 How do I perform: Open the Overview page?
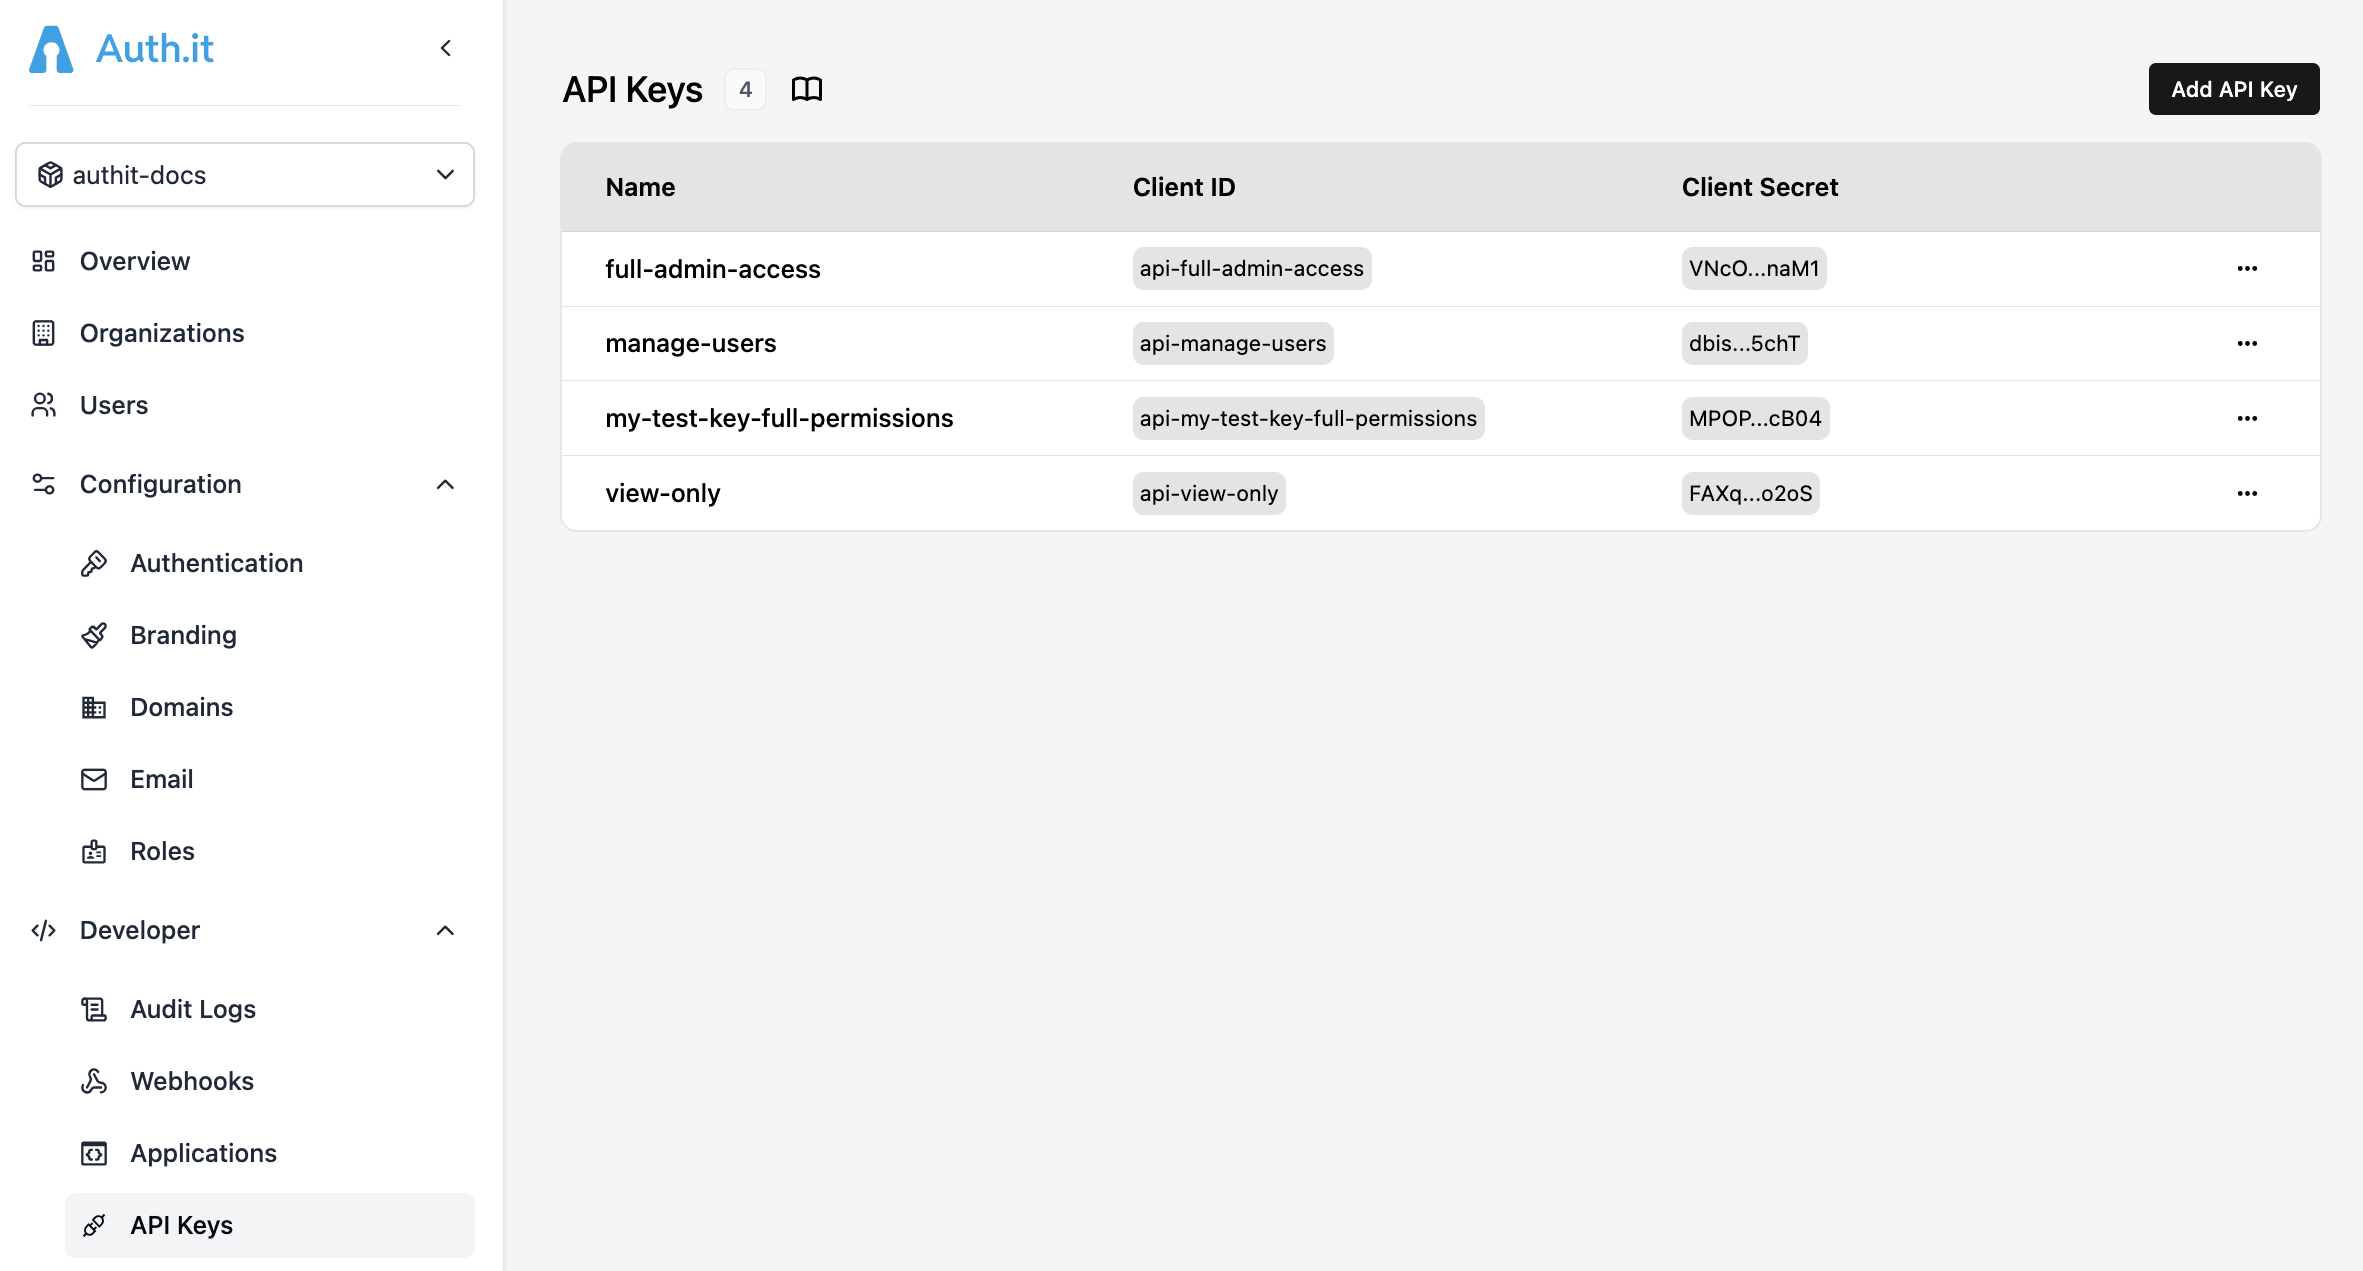(x=135, y=261)
